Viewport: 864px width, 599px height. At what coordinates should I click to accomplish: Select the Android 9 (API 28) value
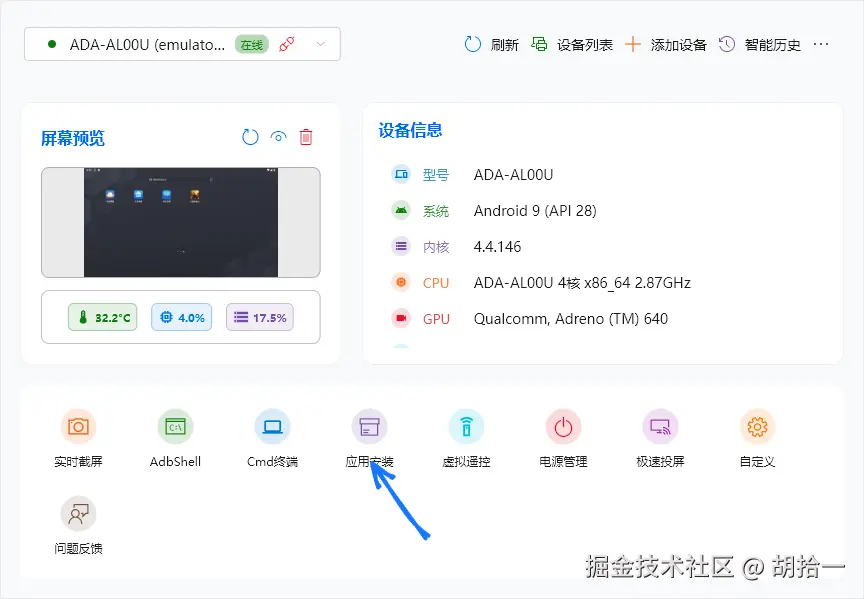535,211
